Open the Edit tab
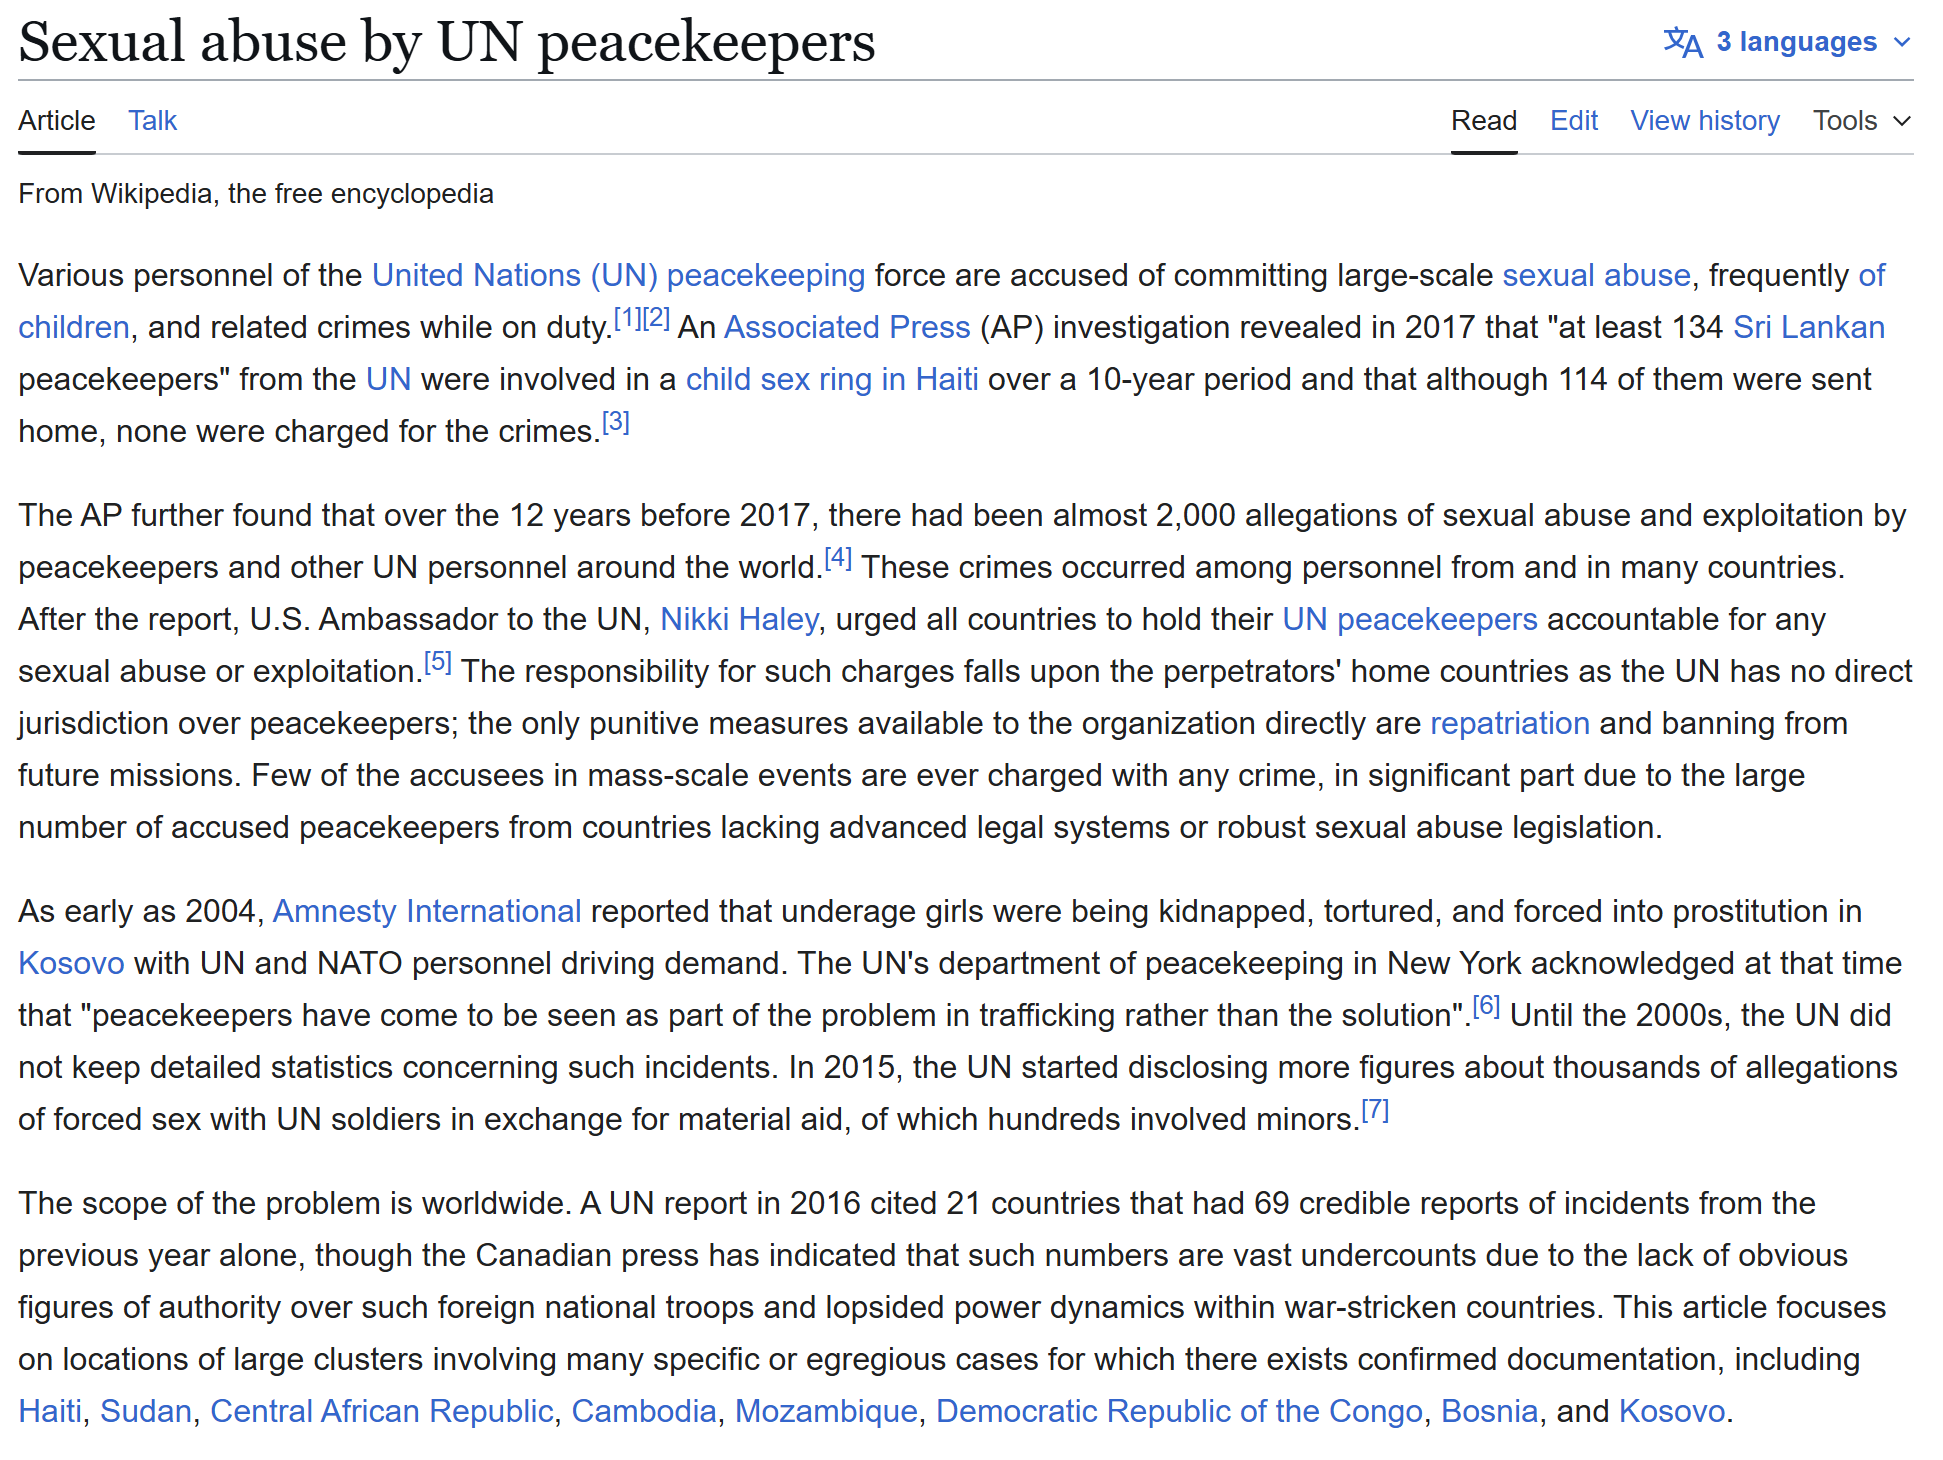 1573,121
